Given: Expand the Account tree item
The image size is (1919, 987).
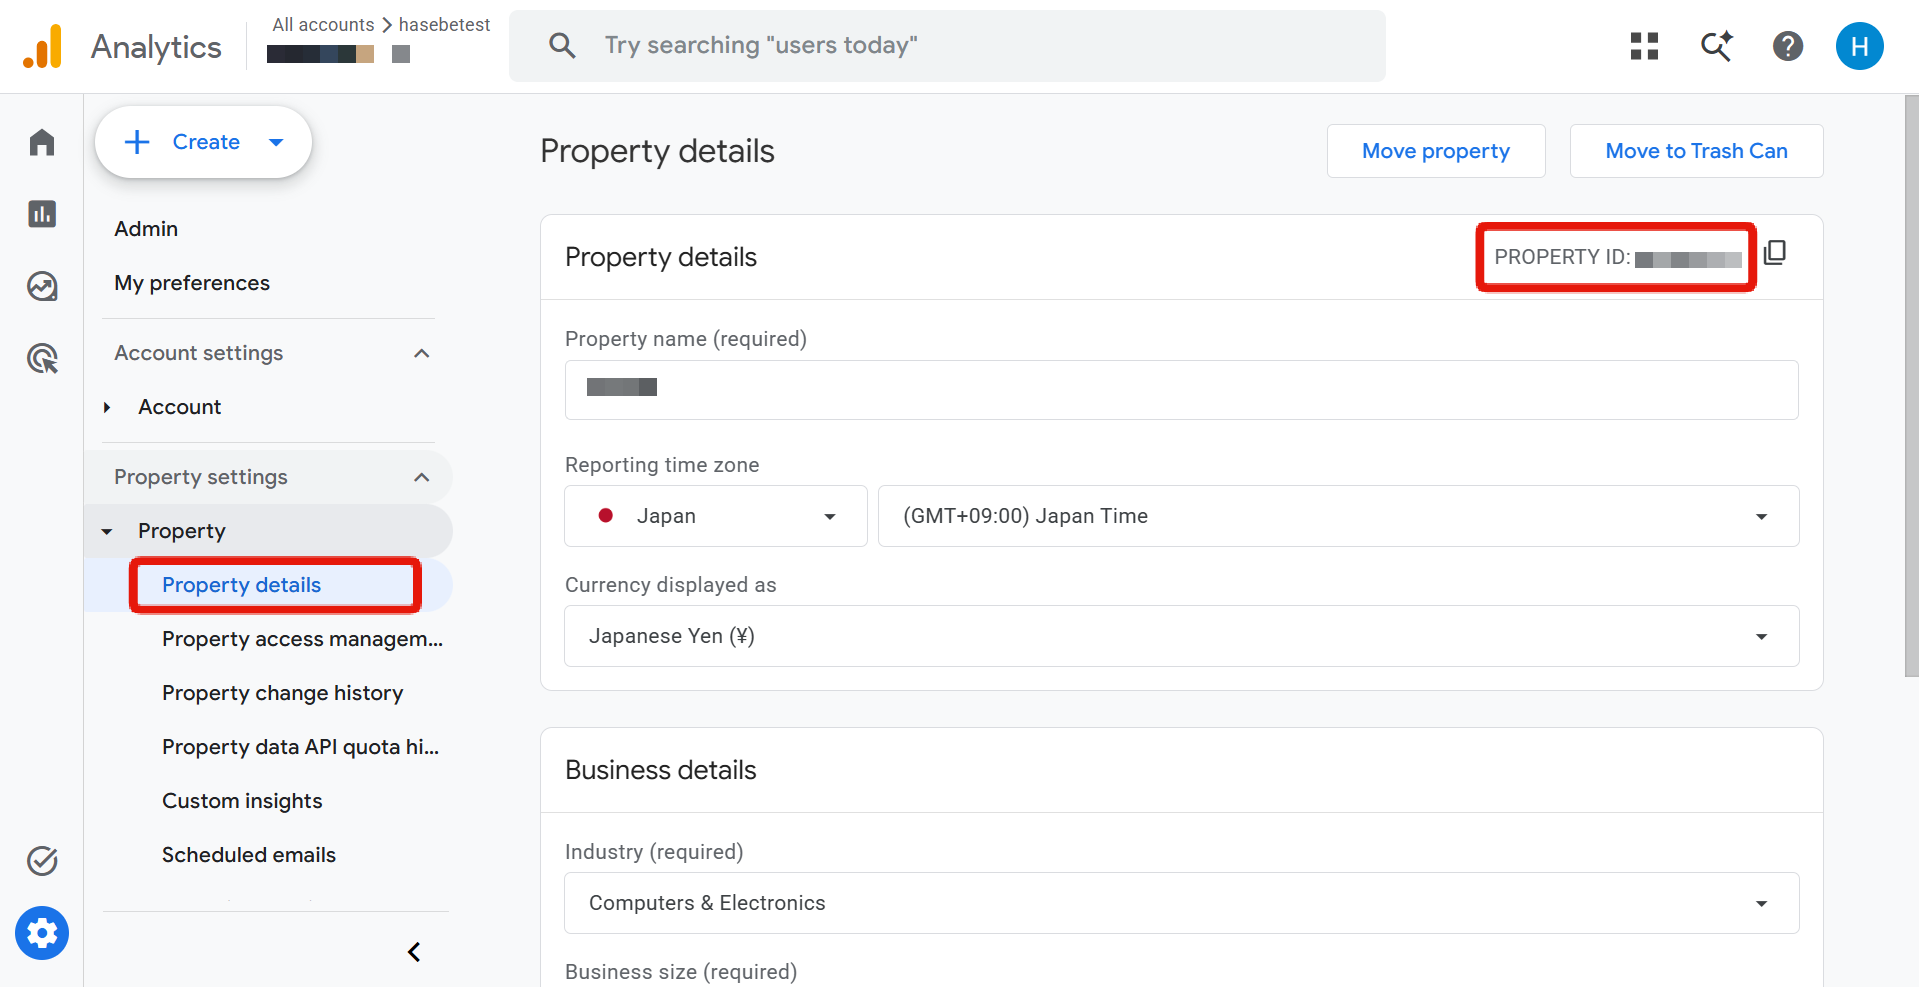Looking at the screenshot, I should [x=107, y=407].
